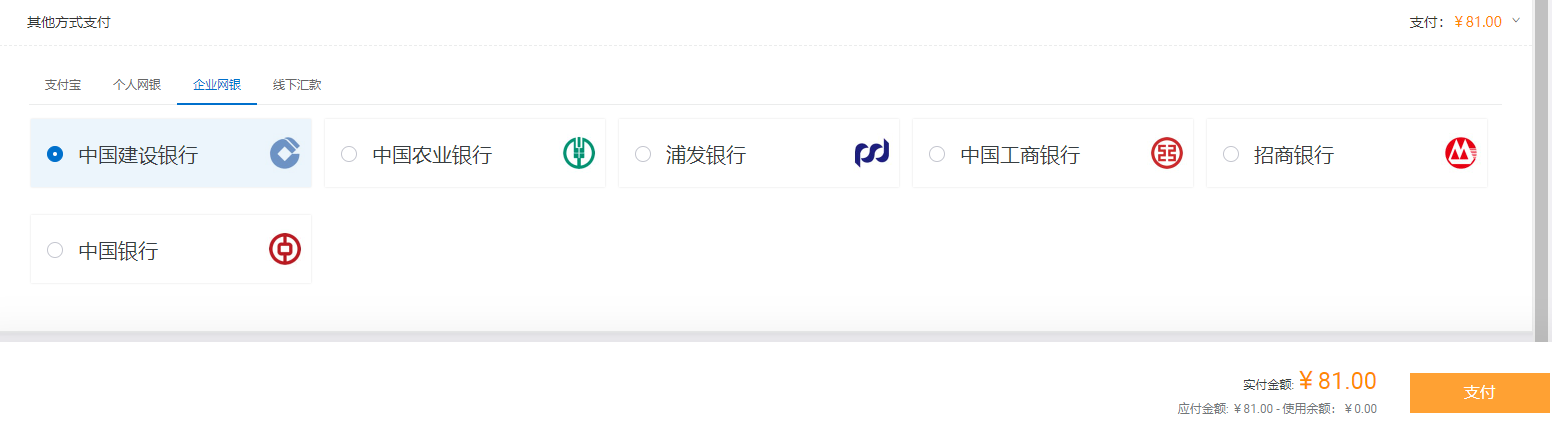Screen dimensions: 1552x425
Task: Click the Agricultural Bank of China logo
Action: click(579, 153)
